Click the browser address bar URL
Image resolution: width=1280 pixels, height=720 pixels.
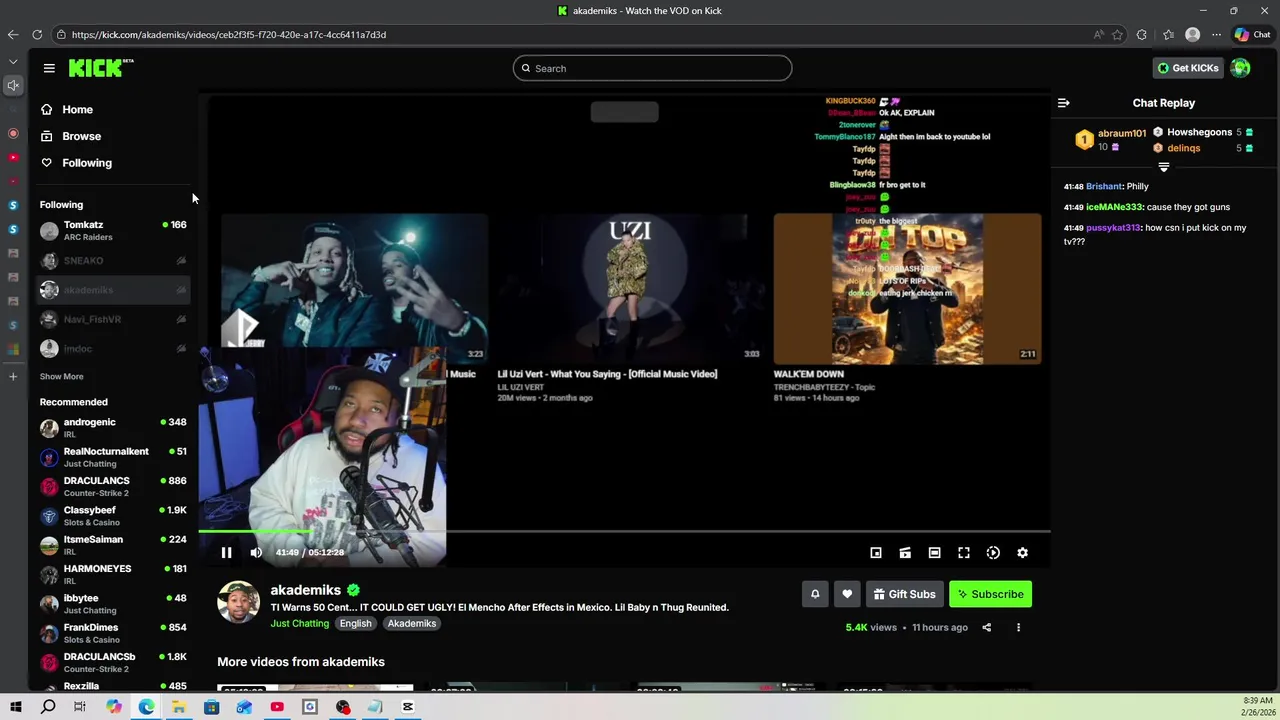point(229,34)
